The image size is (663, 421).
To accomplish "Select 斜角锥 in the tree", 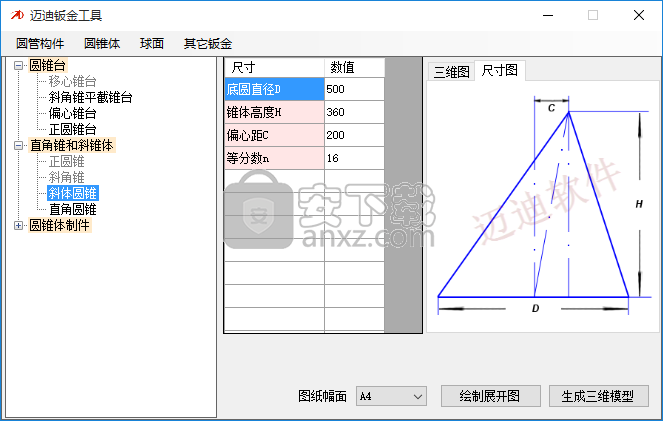I will tap(66, 178).
